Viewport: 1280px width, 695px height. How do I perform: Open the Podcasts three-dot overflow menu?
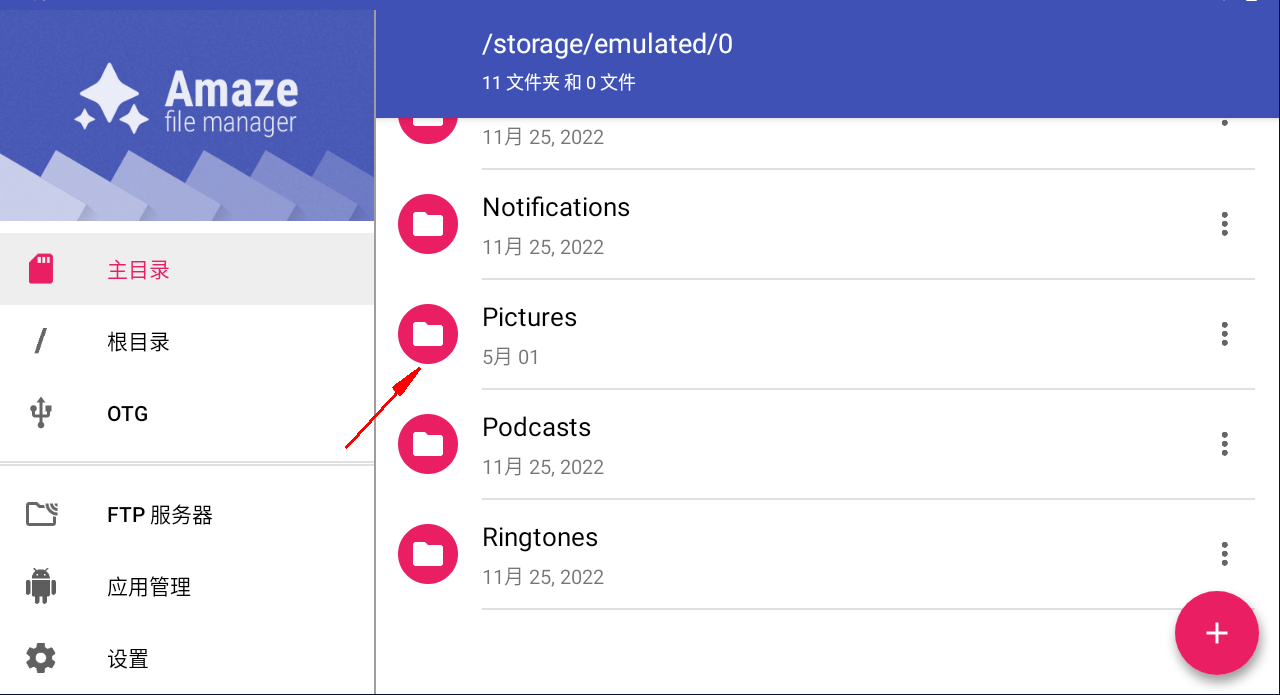click(1224, 444)
